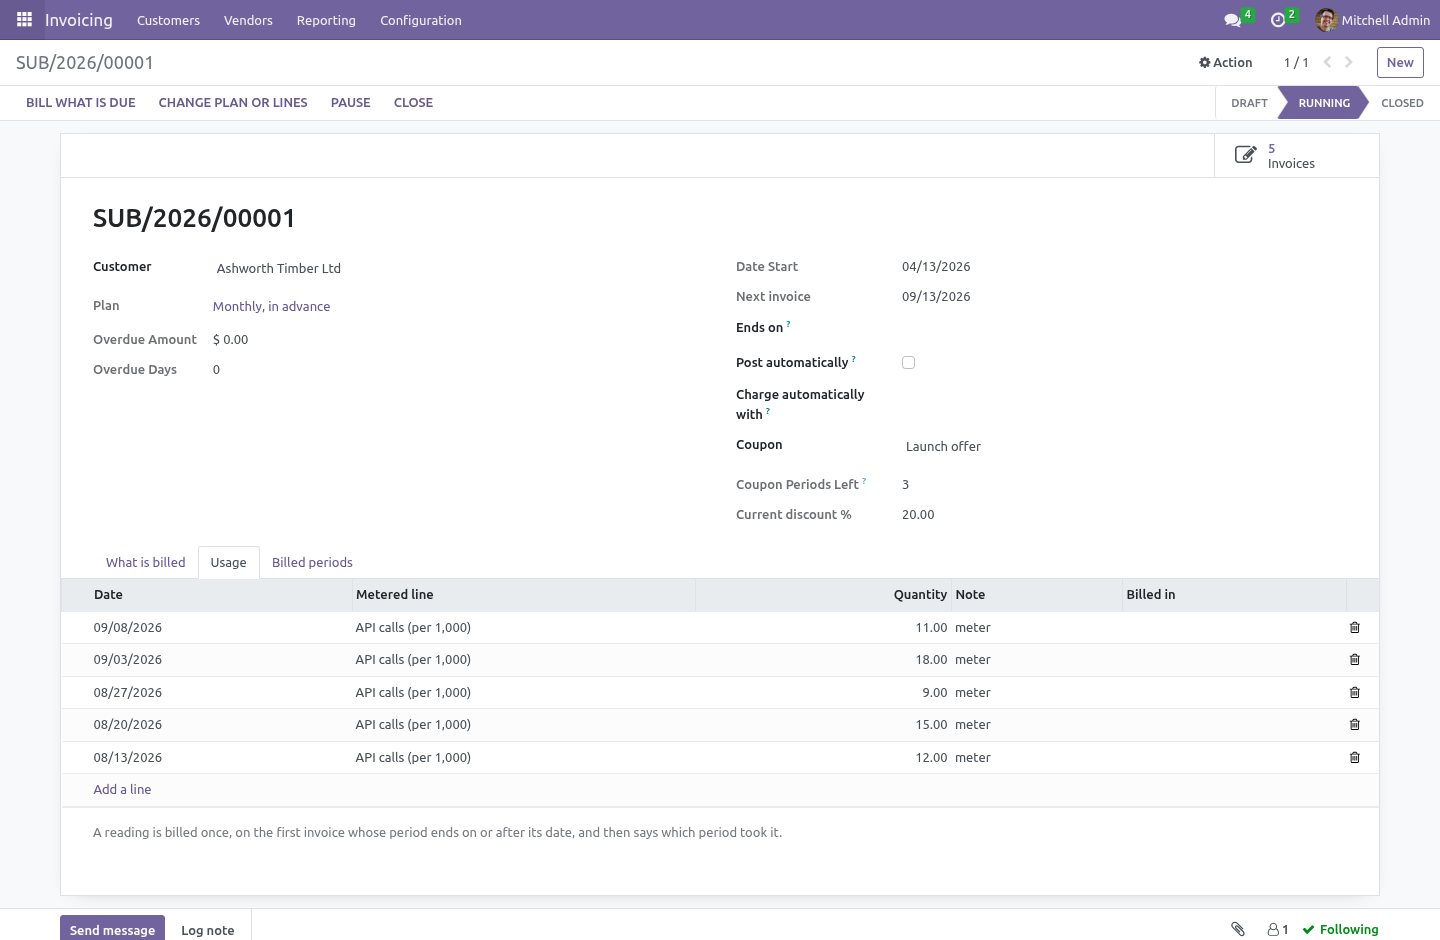Toggle the Post automatically checkbox
Screen dimensions: 1440x940
(908, 363)
